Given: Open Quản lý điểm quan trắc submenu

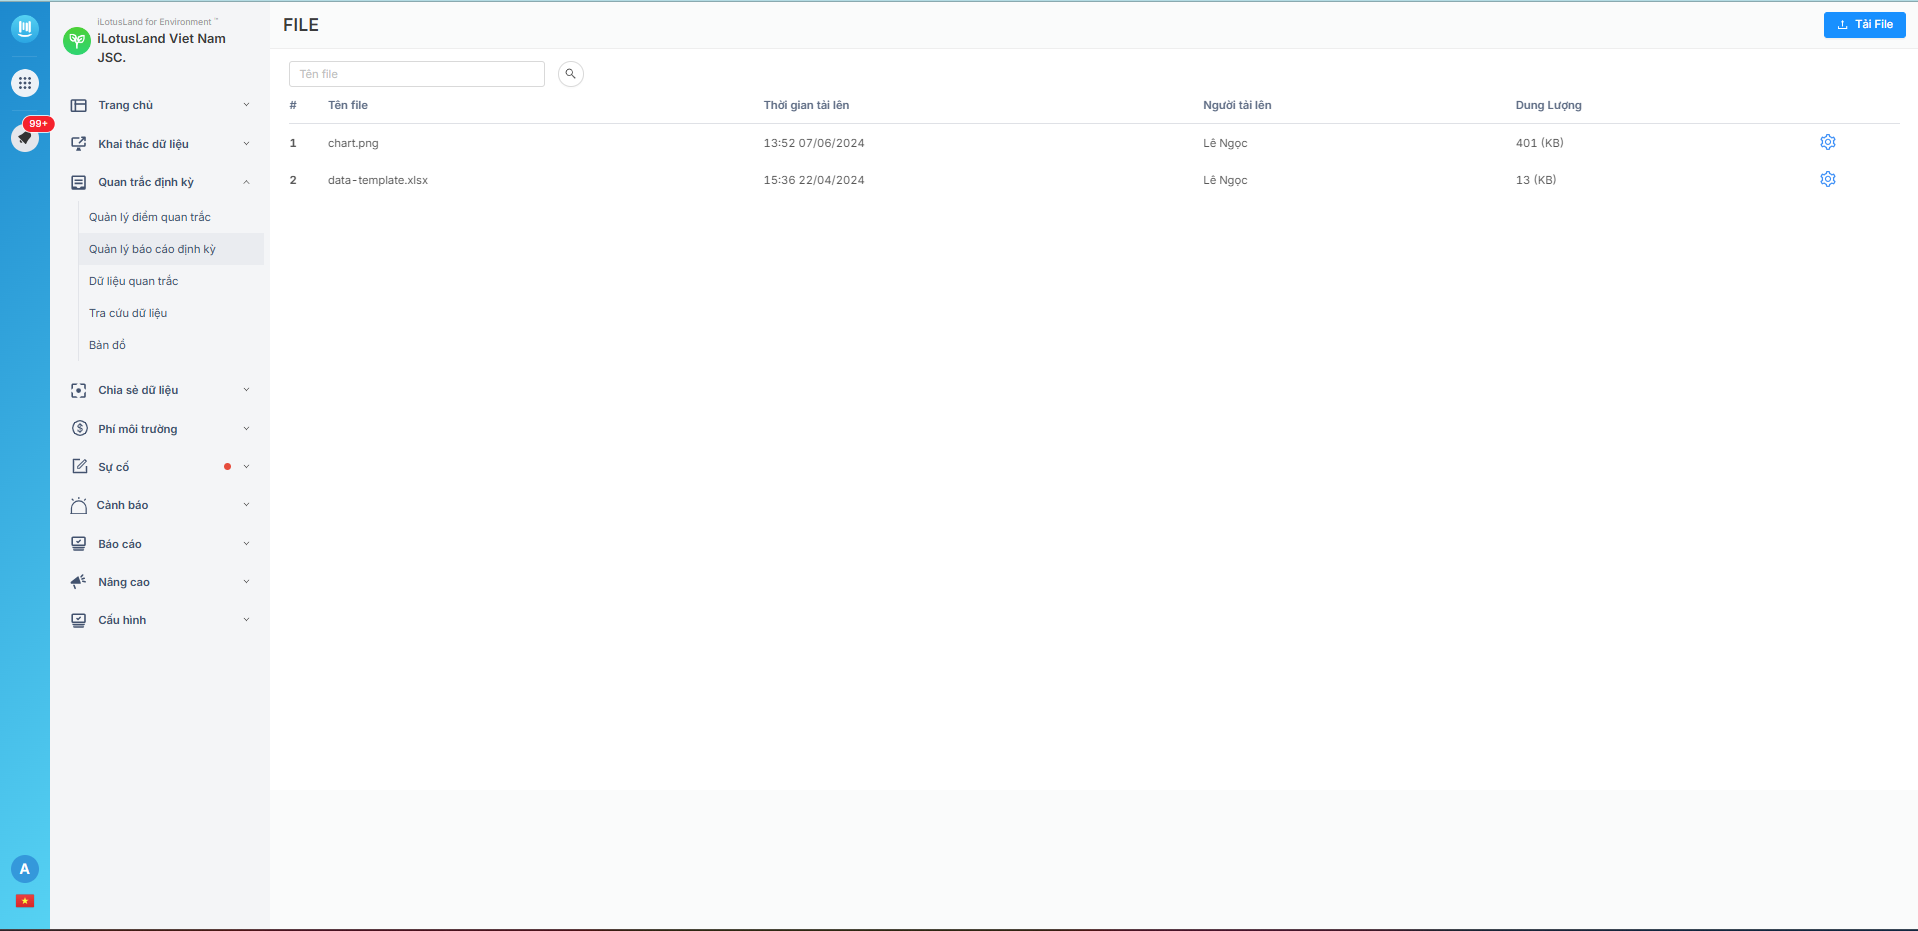Looking at the screenshot, I should pos(150,217).
